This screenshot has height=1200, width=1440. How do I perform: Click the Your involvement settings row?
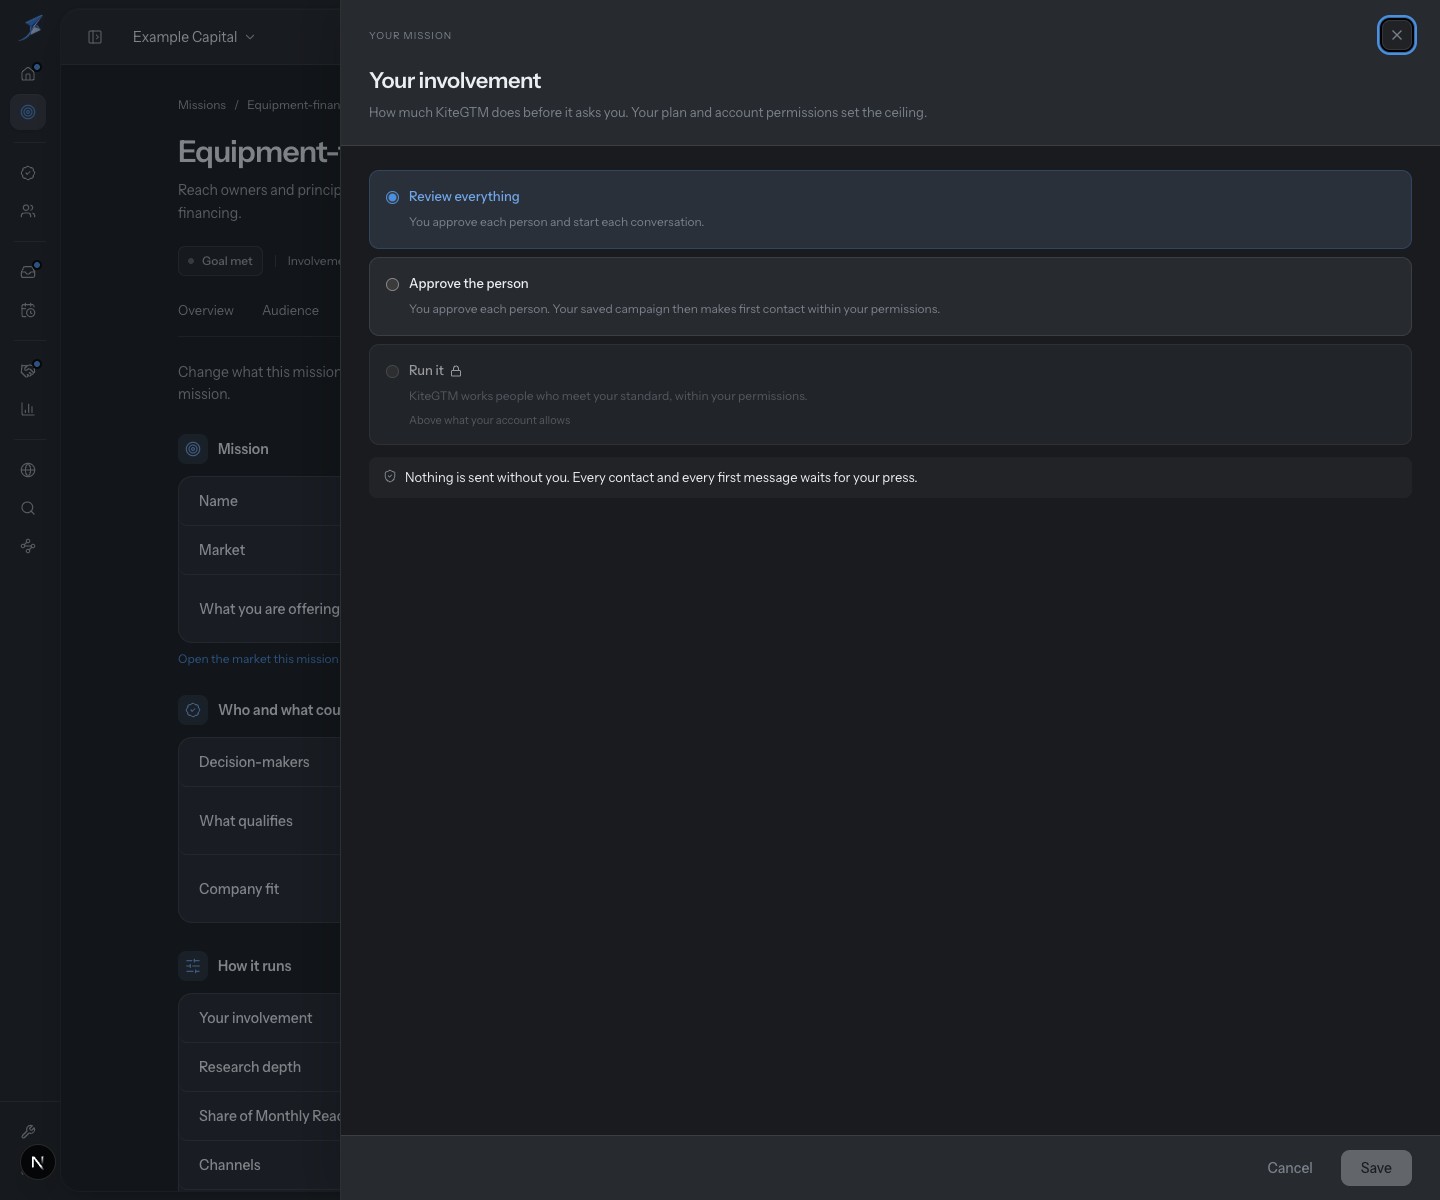pyautogui.click(x=260, y=1018)
